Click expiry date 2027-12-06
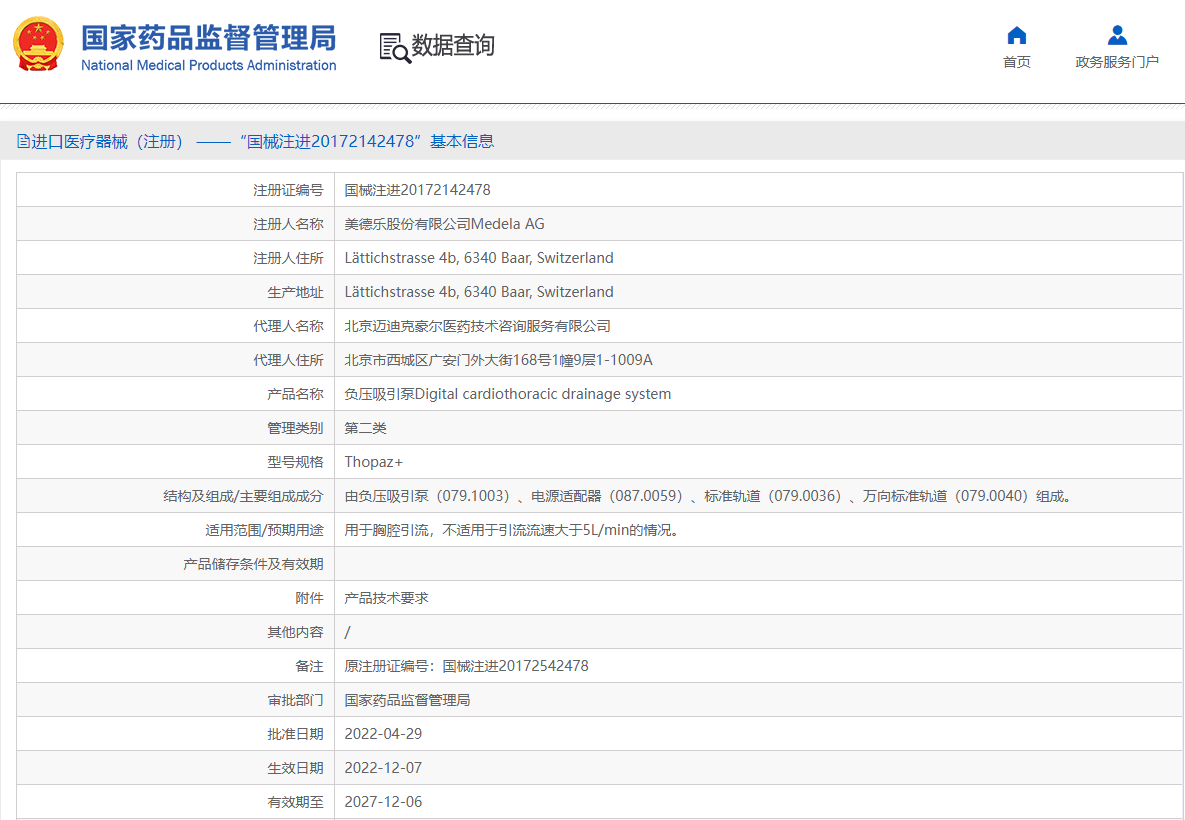Screen dimensions: 1185x820 click(383, 802)
